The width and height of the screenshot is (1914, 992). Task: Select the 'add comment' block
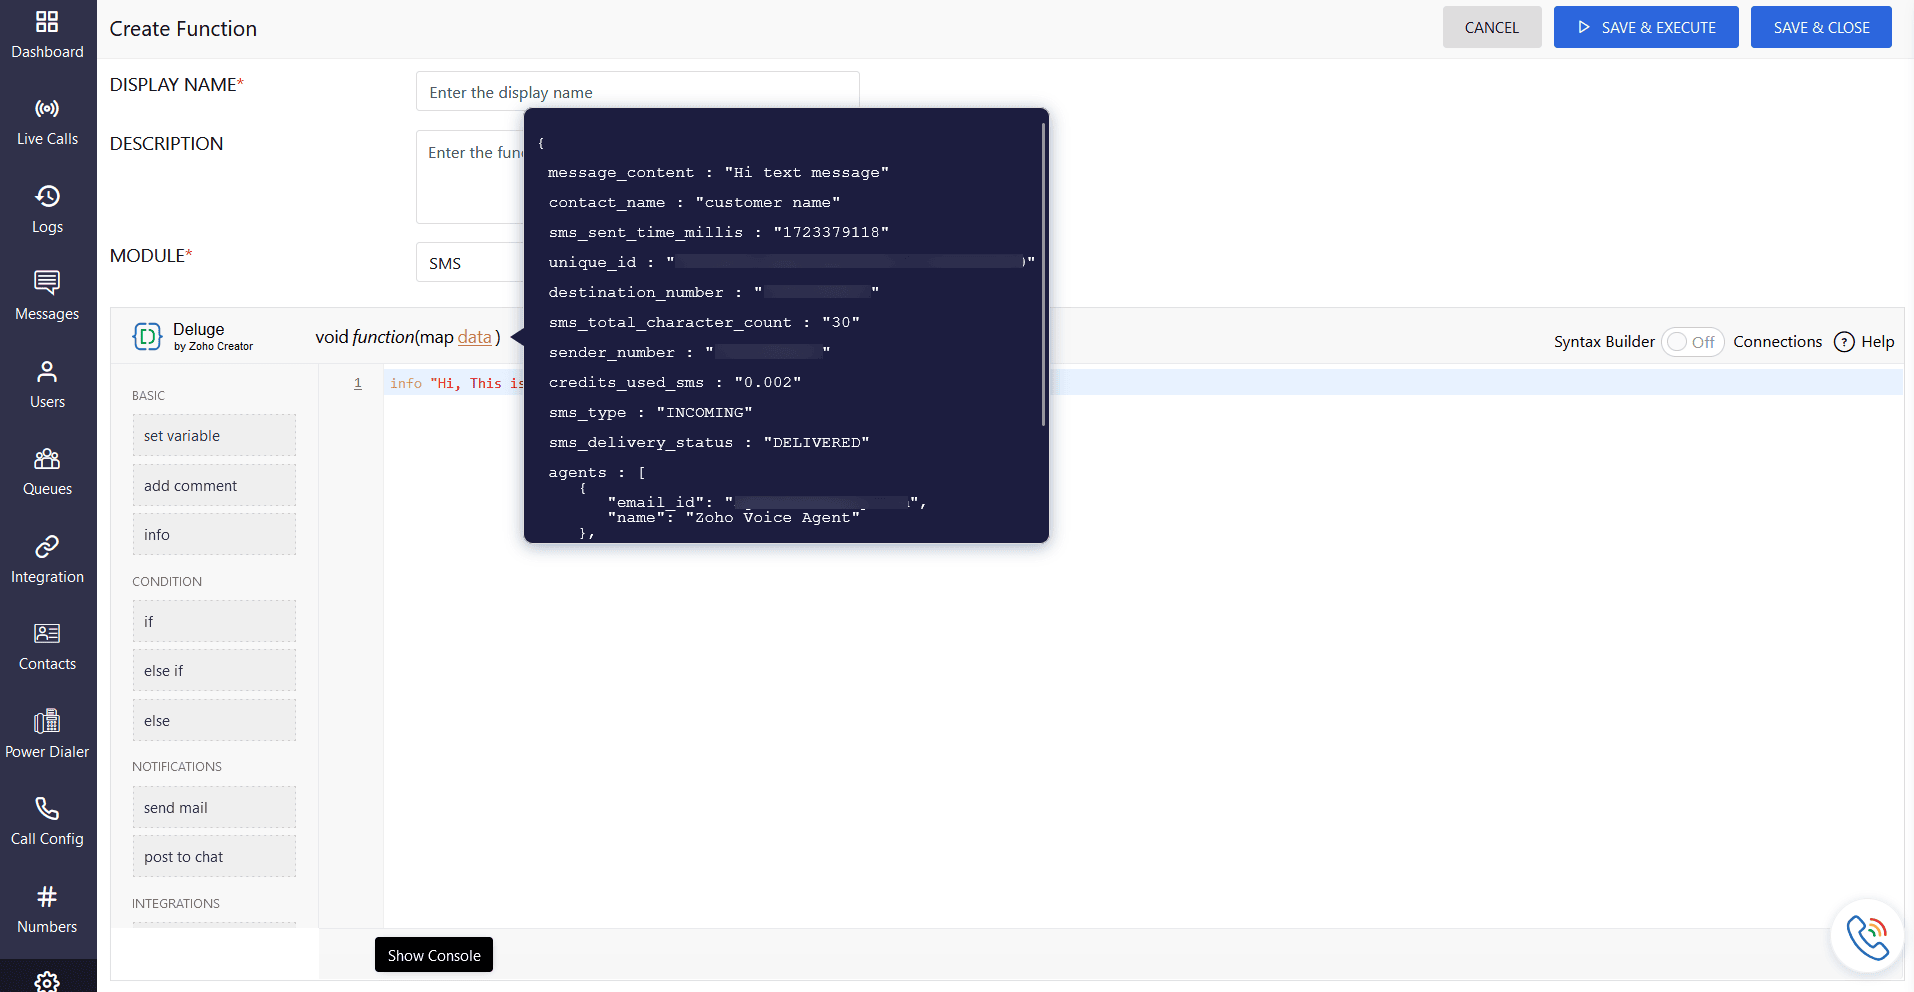pos(214,485)
